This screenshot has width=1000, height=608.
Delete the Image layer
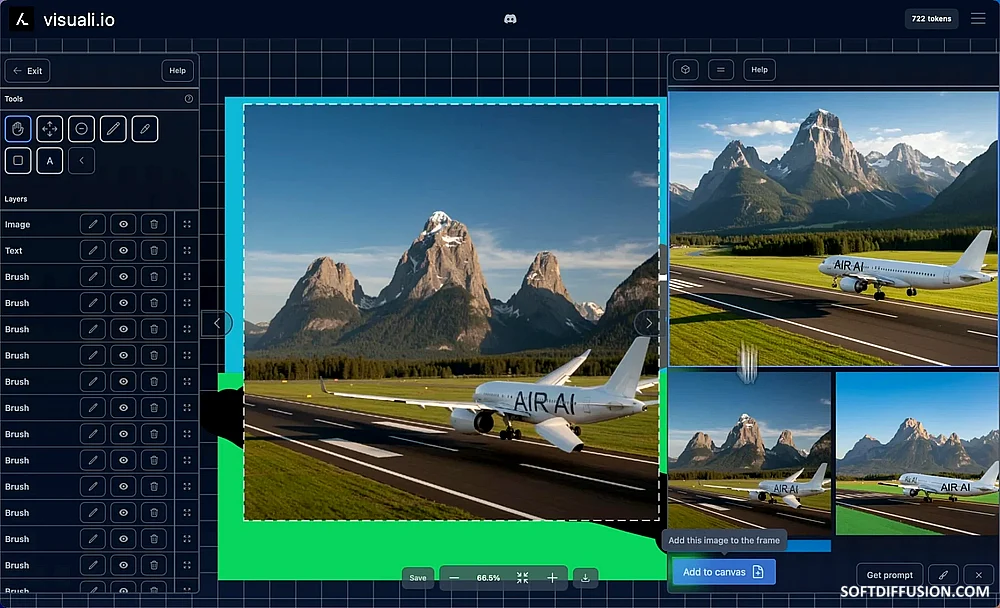pyautogui.click(x=154, y=225)
